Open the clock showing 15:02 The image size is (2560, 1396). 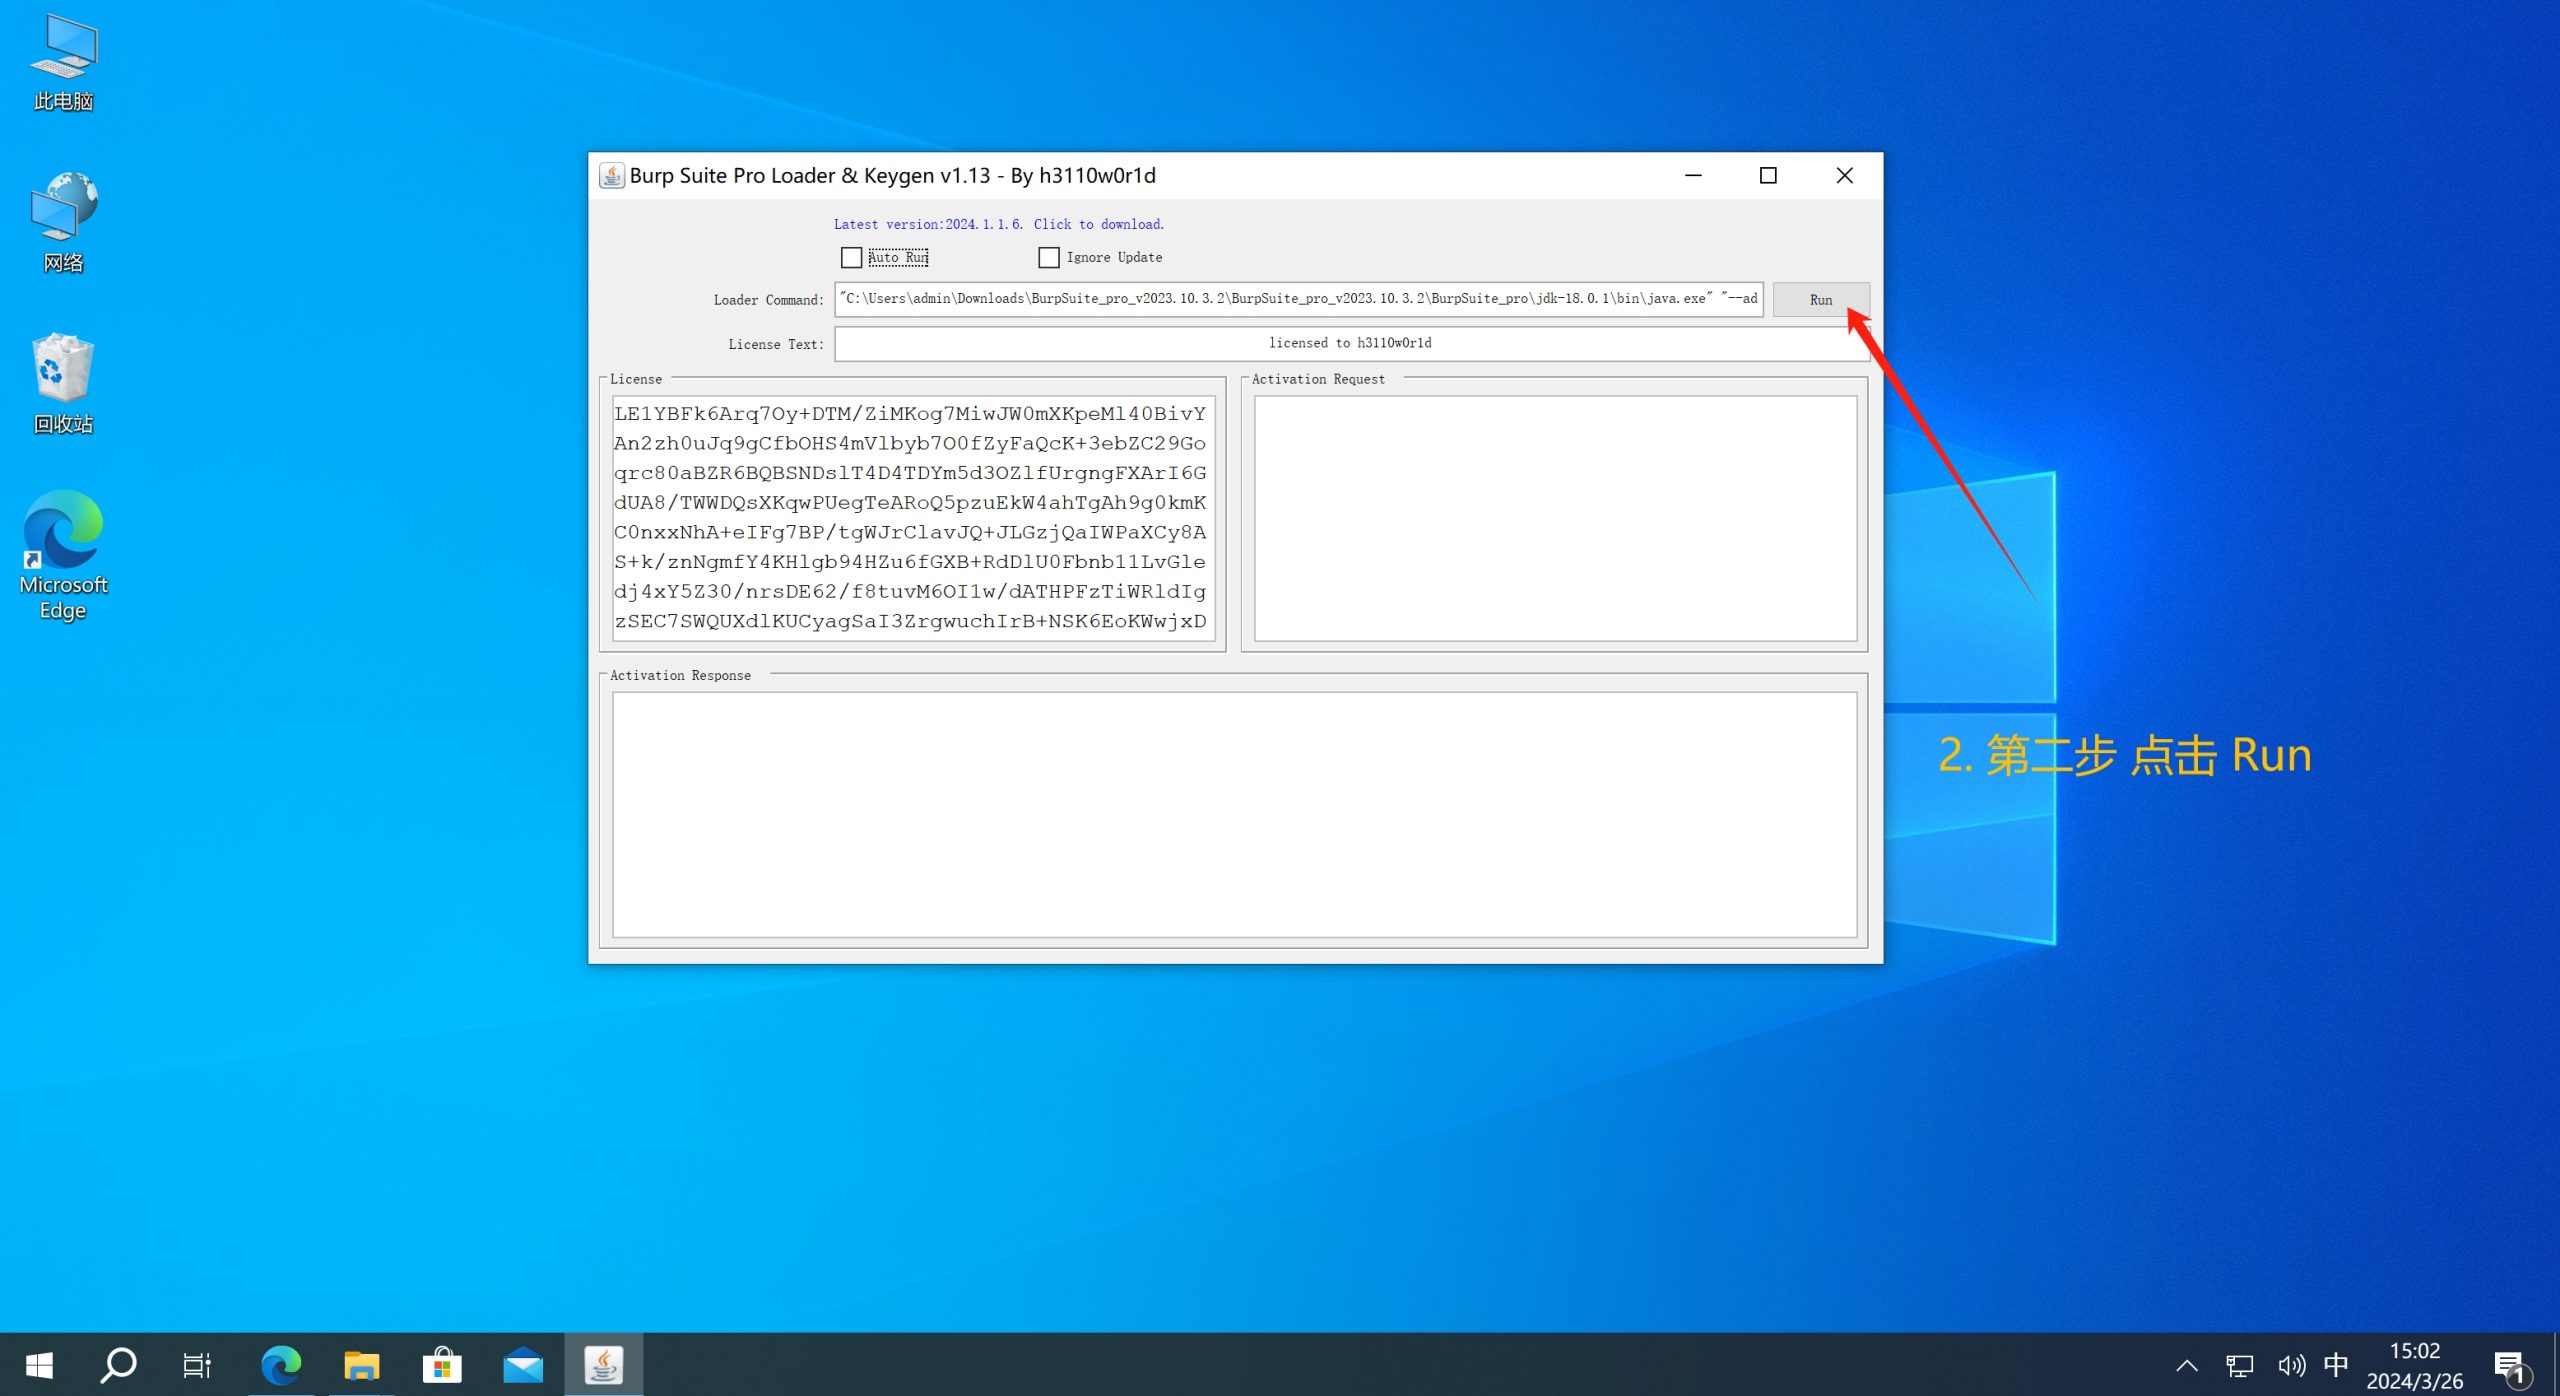pyautogui.click(x=2415, y=1351)
